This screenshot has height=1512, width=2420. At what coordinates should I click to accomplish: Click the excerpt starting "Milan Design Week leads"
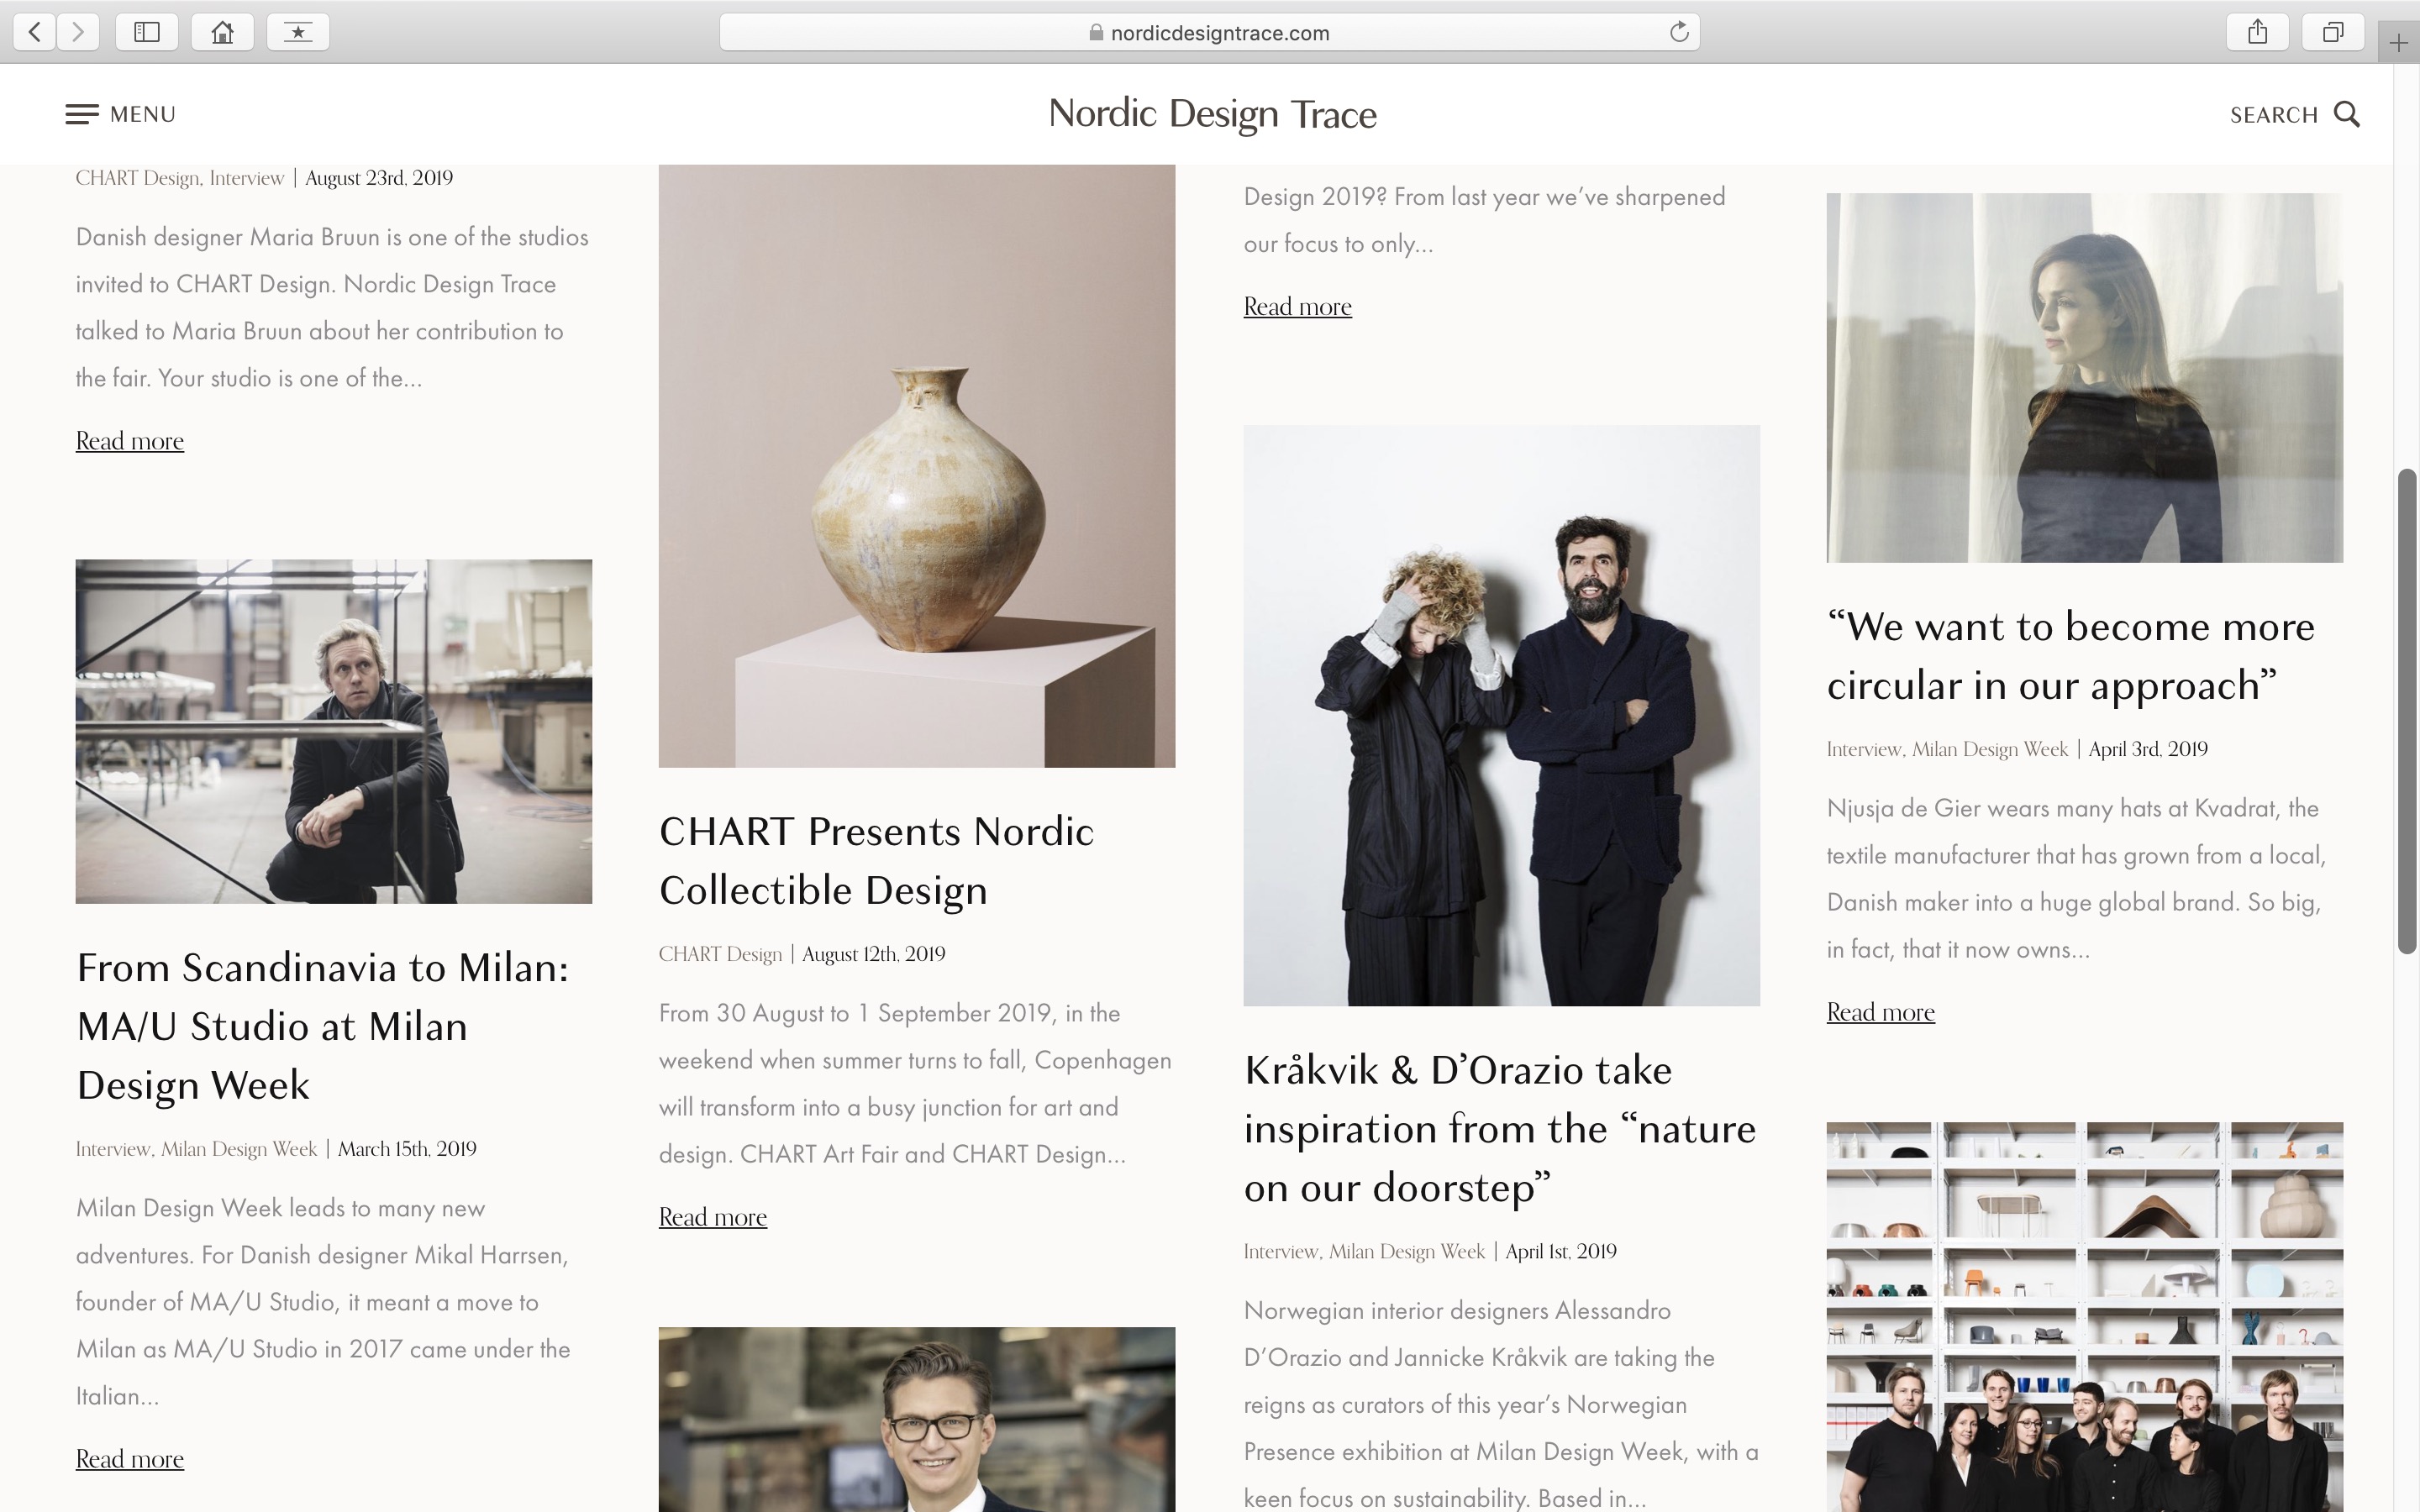(323, 1302)
